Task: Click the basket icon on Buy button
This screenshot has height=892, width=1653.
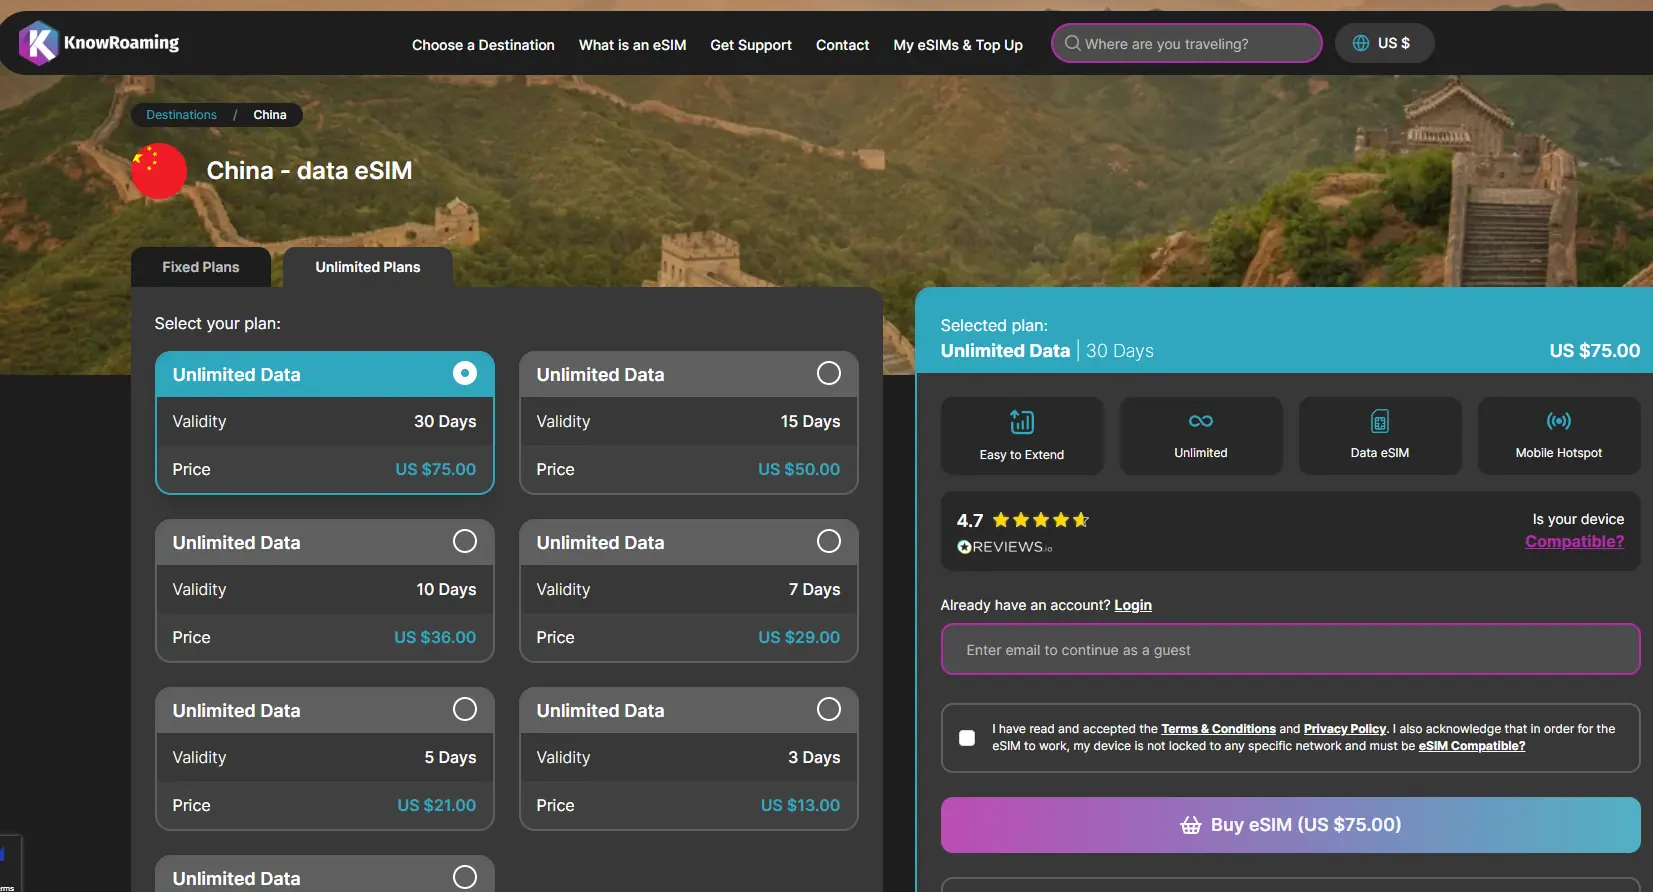Action: 1190,825
